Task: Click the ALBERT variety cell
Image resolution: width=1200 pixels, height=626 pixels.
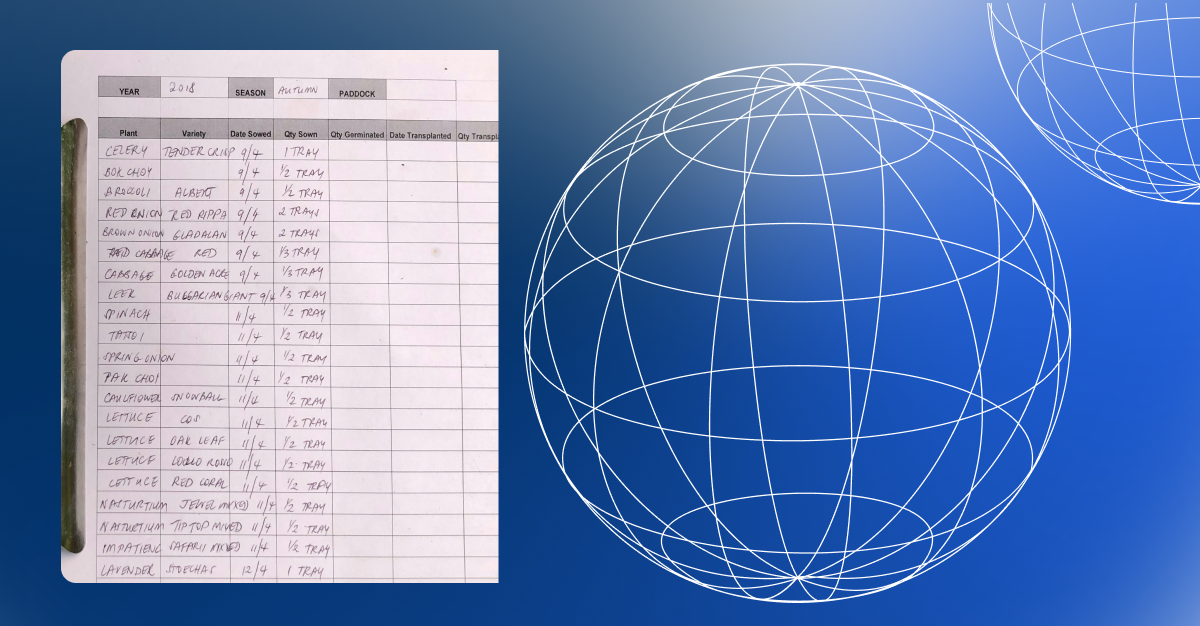Action: (x=193, y=192)
